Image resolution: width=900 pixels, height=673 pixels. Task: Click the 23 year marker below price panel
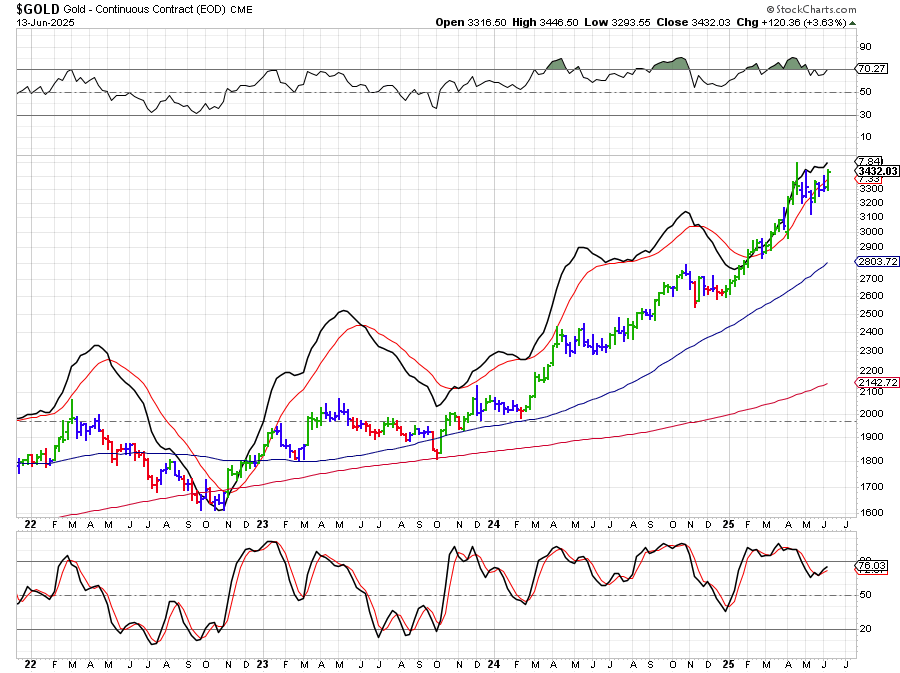[x=263, y=524]
